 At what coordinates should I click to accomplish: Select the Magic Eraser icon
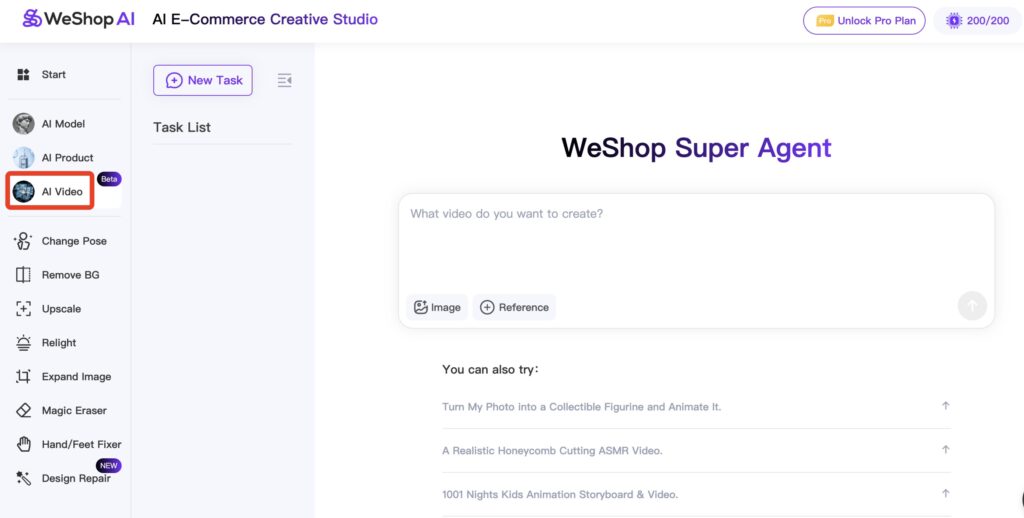coord(23,411)
